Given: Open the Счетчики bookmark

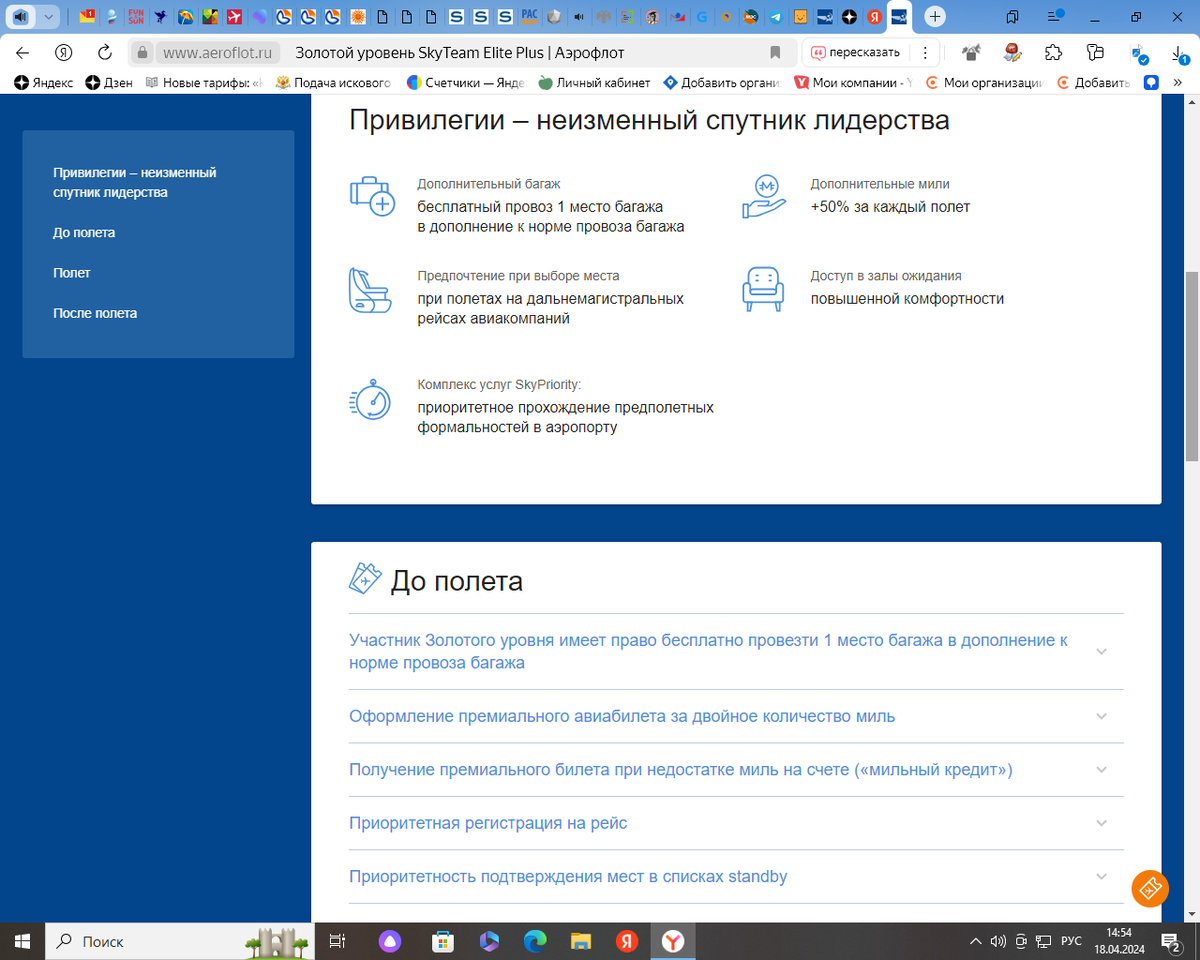Looking at the screenshot, I should [x=466, y=83].
